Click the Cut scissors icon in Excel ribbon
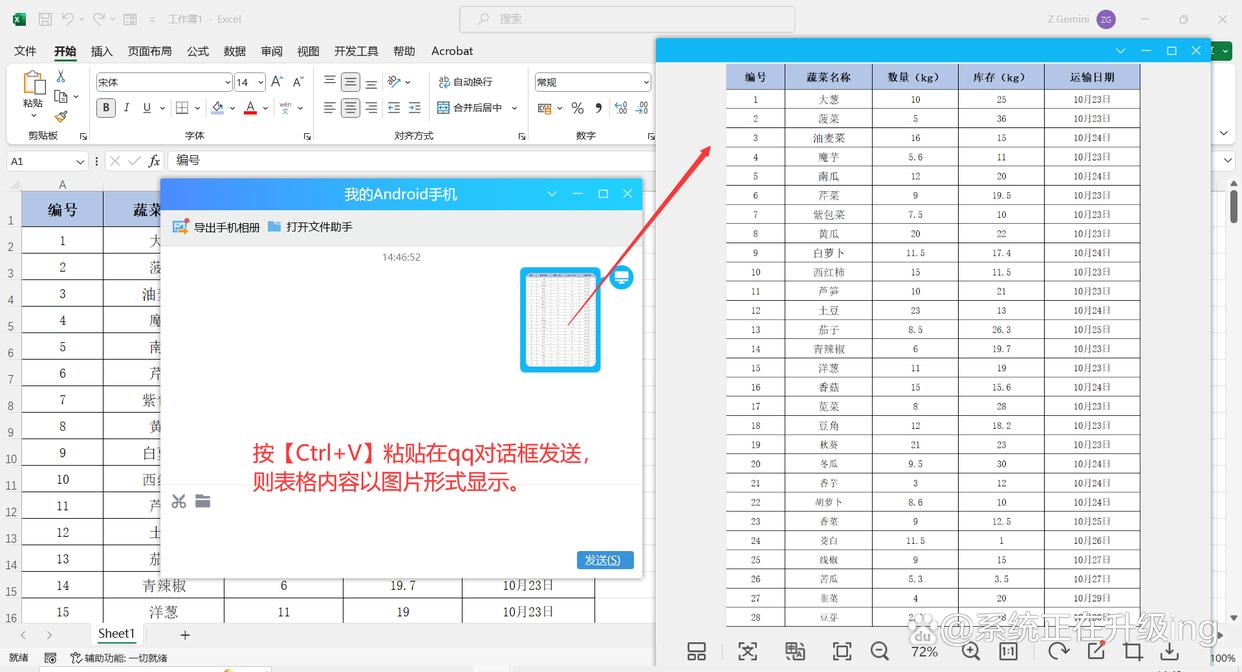Screen dimensions: 1242x672 click(61, 77)
